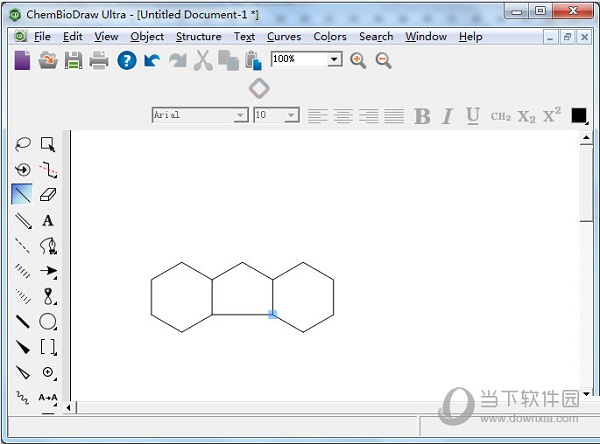This screenshot has height=444, width=600.
Task: Justify text alignment
Action: [x=394, y=116]
